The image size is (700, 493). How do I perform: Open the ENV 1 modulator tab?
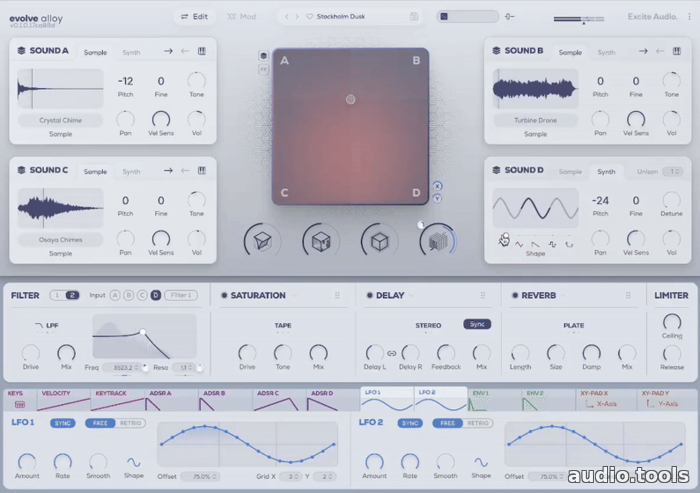pyautogui.click(x=494, y=400)
